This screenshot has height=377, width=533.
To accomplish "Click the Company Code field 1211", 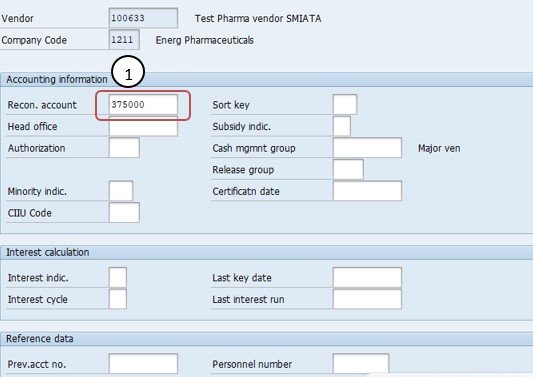I will pyautogui.click(x=124, y=40).
